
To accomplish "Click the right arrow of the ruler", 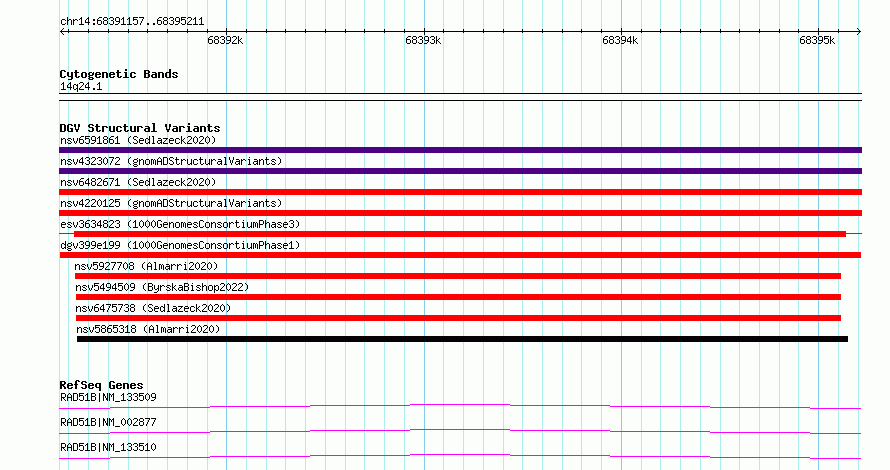I will pos(858,31).
